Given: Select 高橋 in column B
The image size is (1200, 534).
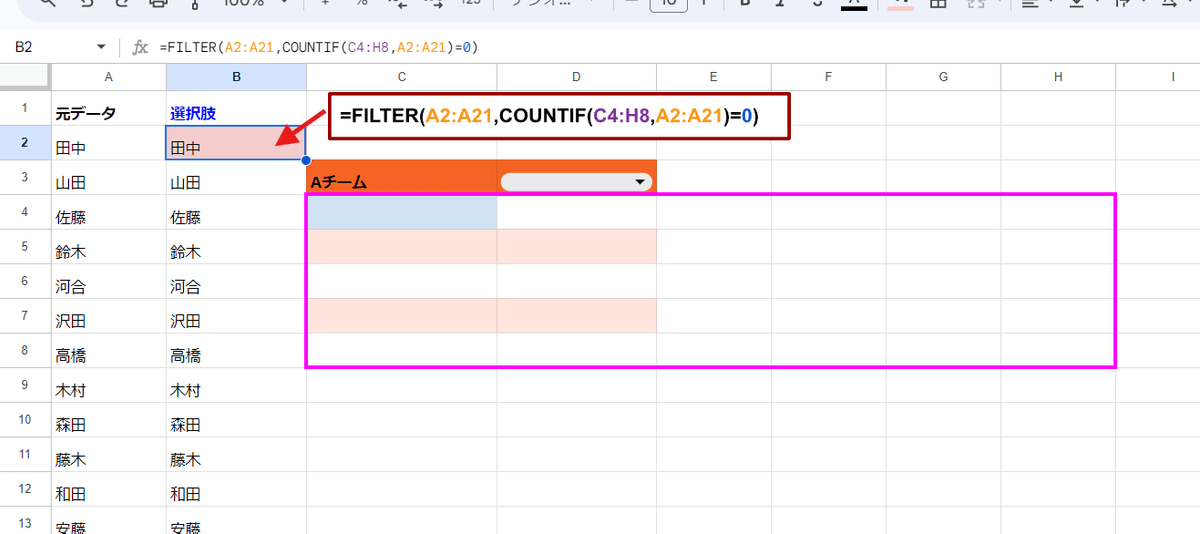Looking at the screenshot, I should 236,351.
